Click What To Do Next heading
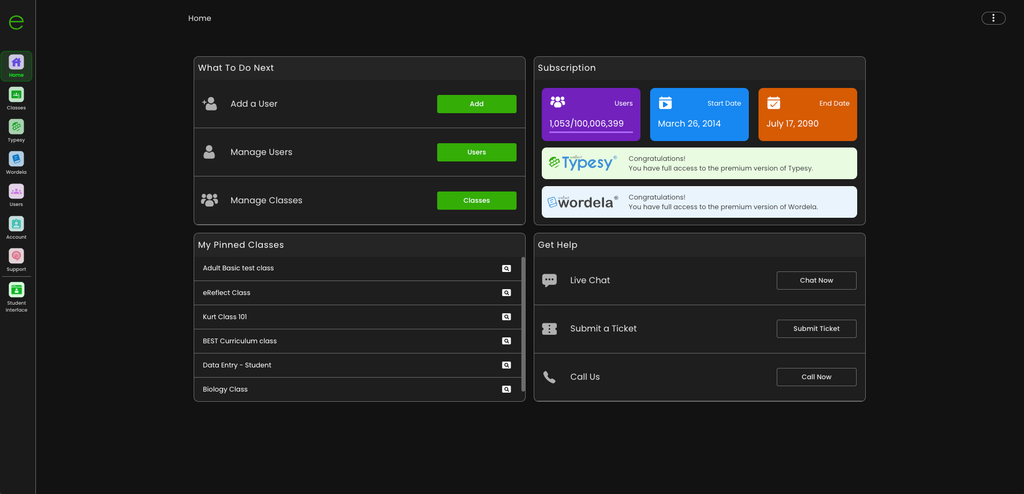Image resolution: width=1024 pixels, height=494 pixels. pos(236,68)
